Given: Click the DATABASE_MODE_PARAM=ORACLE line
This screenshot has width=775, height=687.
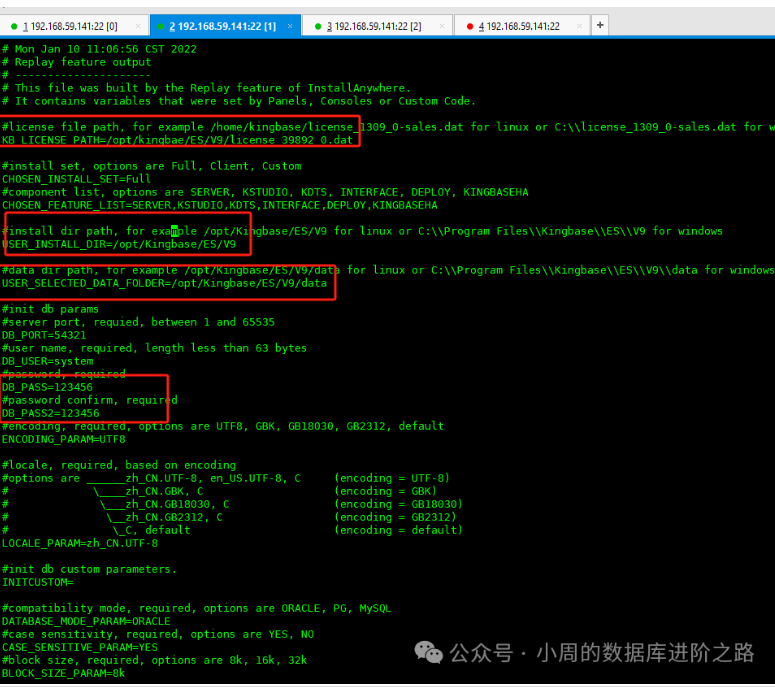Looking at the screenshot, I should 86,621.
